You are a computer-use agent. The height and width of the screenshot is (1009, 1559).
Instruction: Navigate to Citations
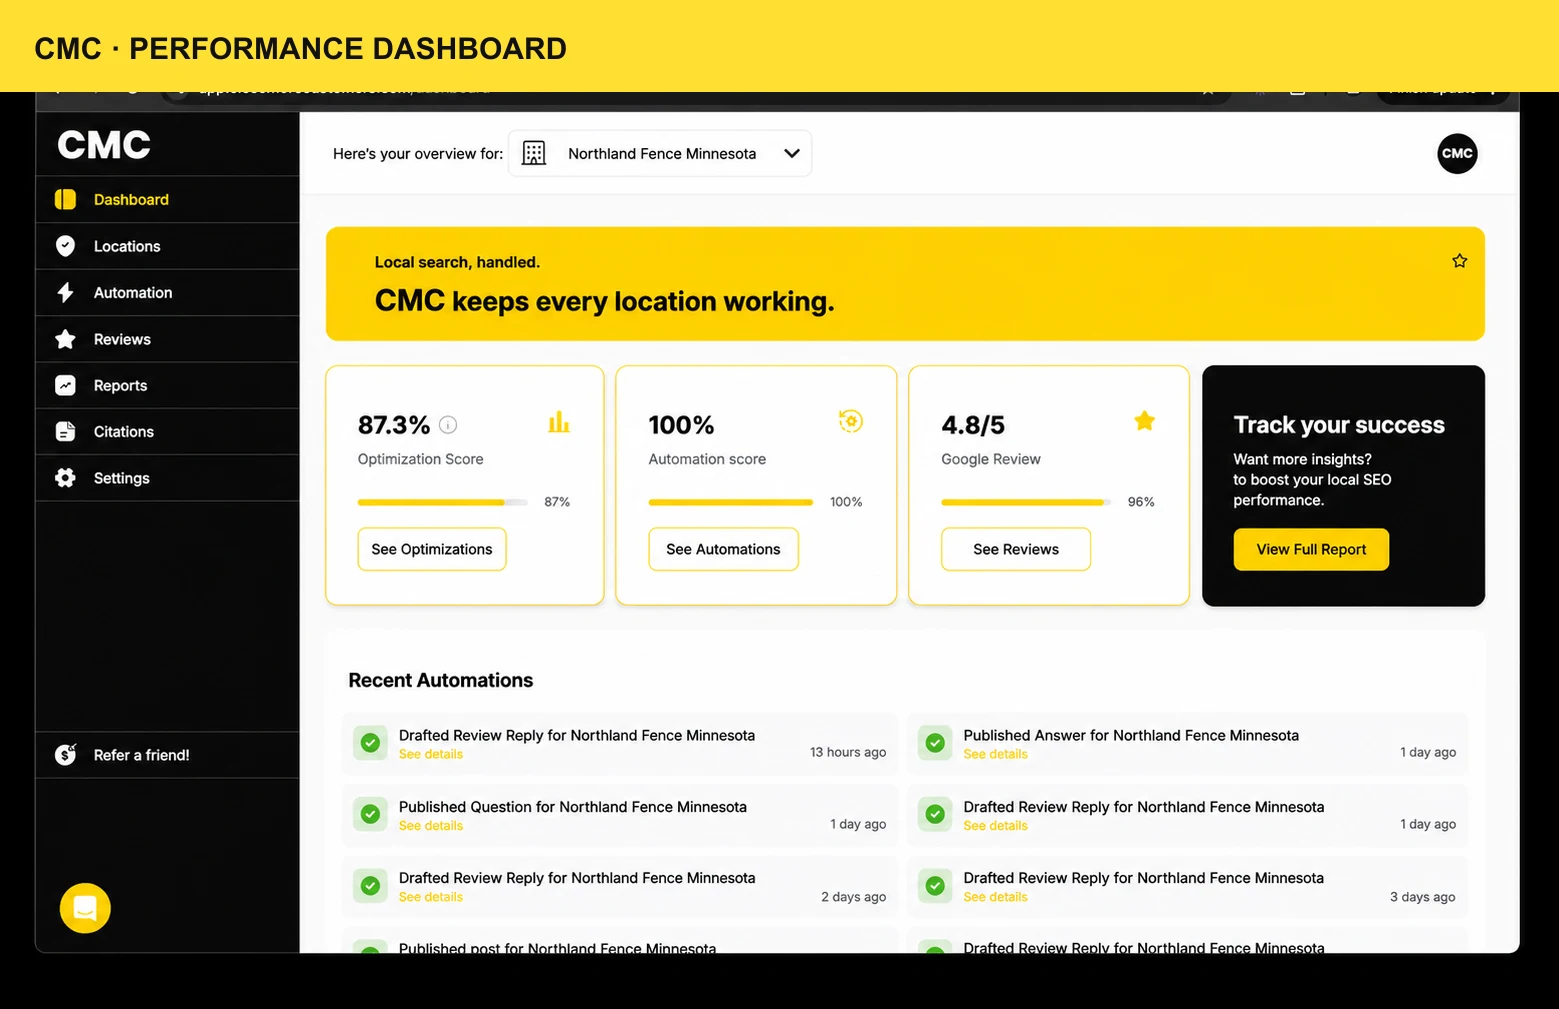pyautogui.click(x=167, y=431)
